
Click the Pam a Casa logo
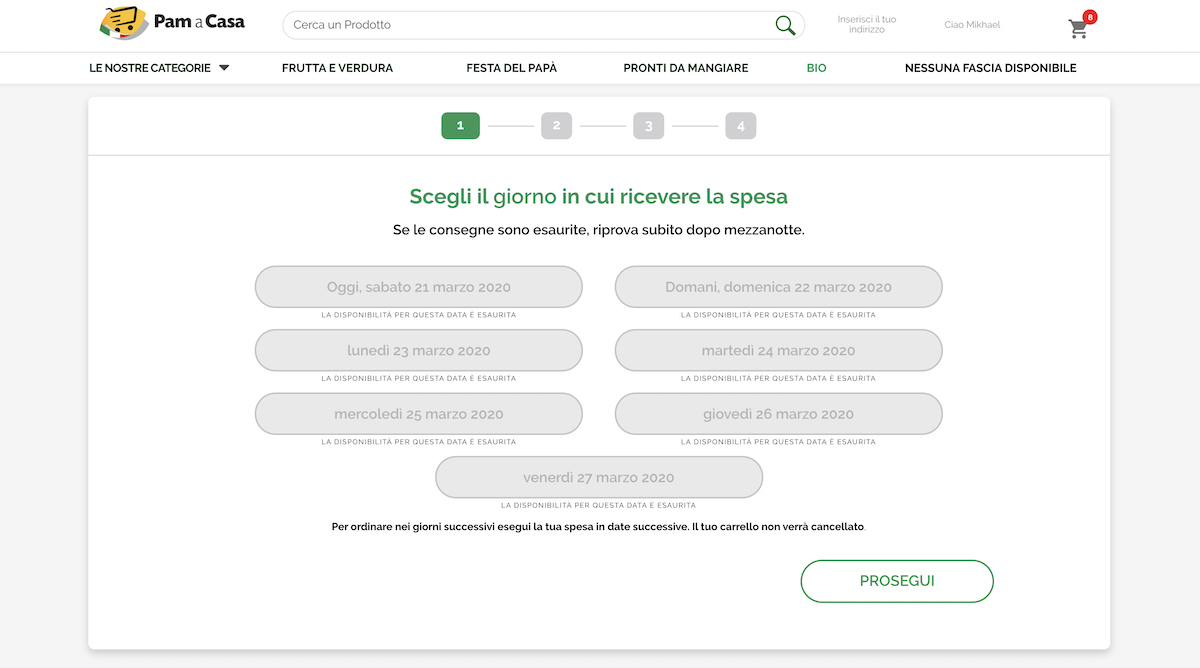172,22
